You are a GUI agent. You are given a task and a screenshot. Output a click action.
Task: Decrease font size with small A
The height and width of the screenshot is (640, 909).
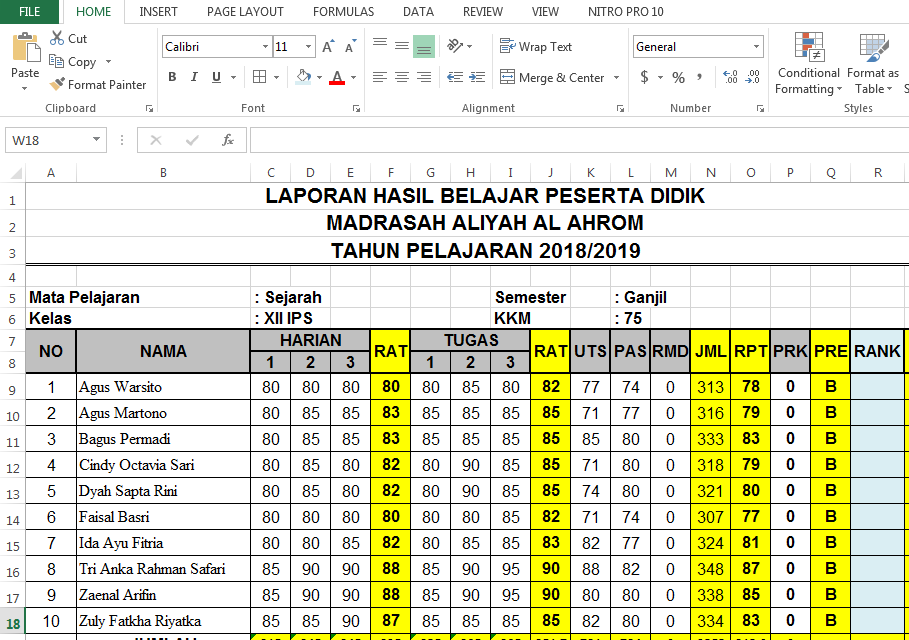[x=350, y=47]
